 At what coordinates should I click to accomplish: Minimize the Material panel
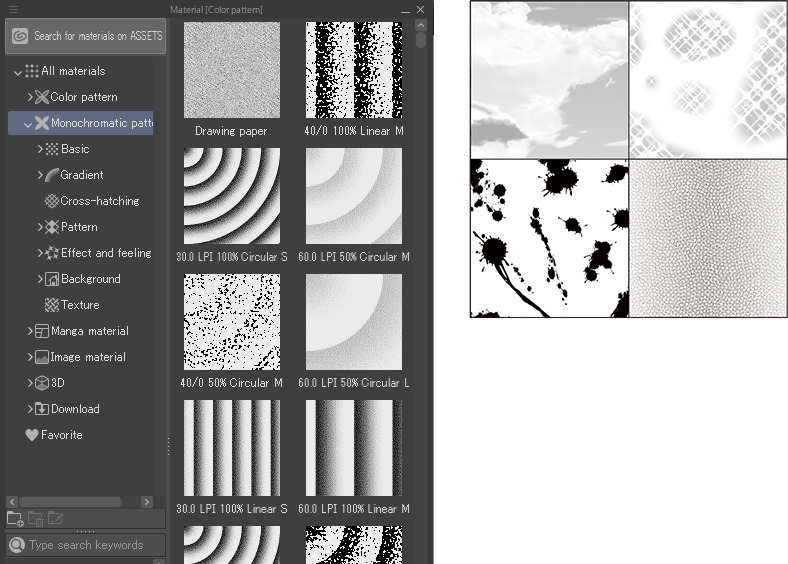(405, 10)
